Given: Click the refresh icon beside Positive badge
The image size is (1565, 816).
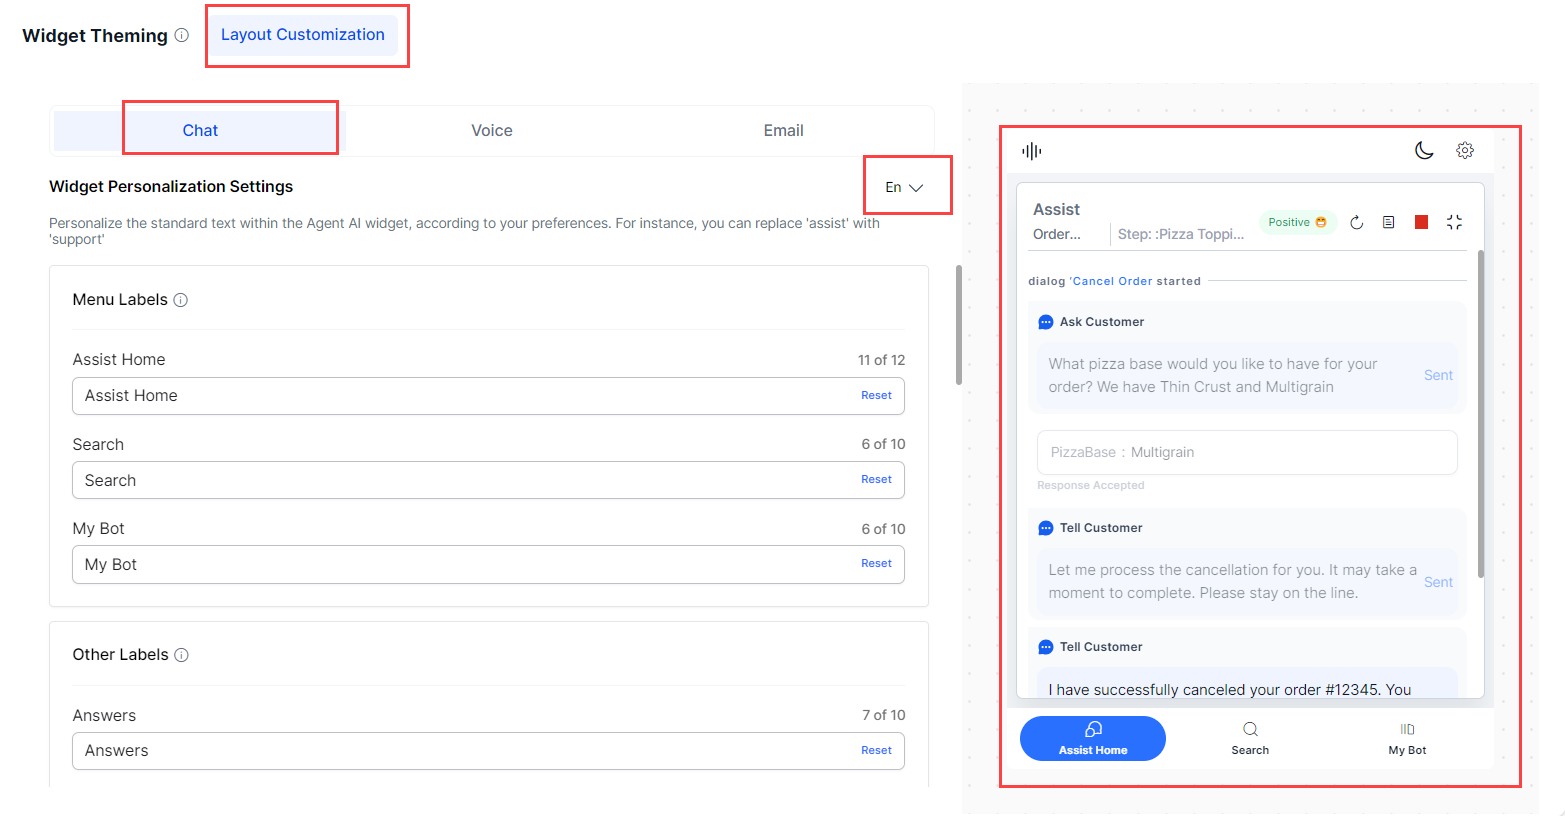Looking at the screenshot, I should point(1356,222).
